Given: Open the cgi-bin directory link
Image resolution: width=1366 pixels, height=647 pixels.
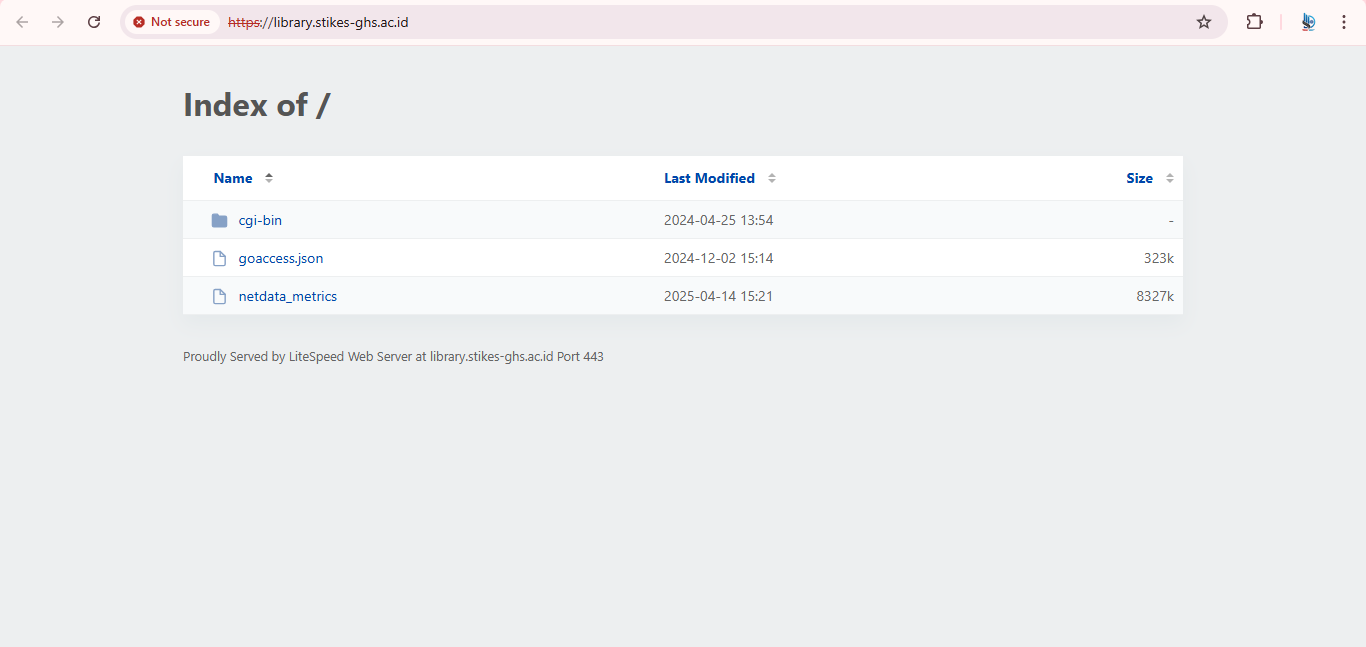Looking at the screenshot, I should (260, 220).
